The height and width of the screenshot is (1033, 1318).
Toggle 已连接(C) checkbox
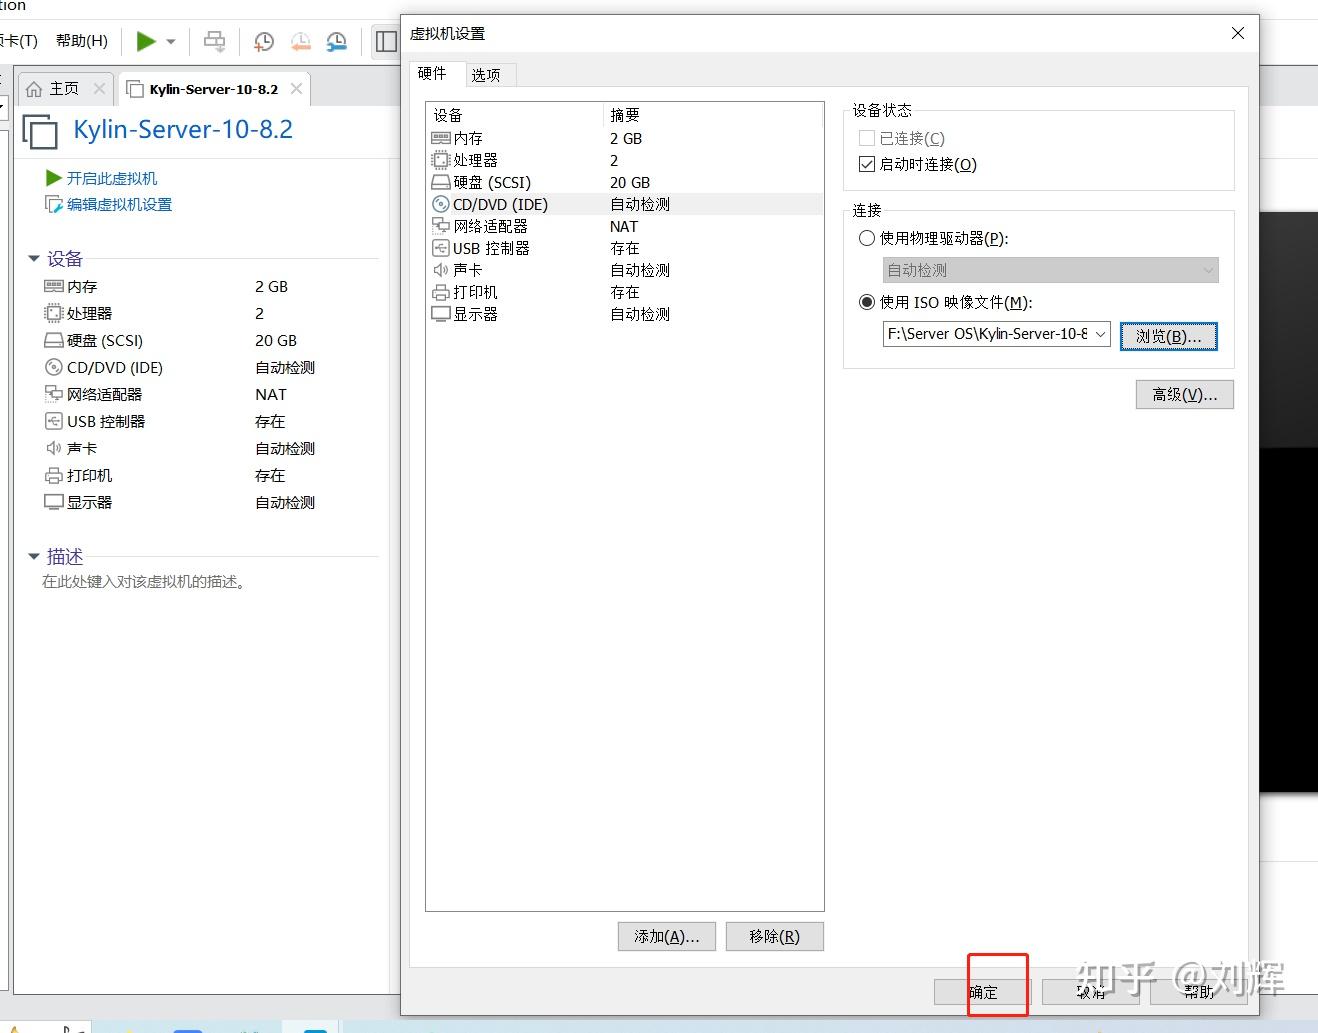pos(867,138)
